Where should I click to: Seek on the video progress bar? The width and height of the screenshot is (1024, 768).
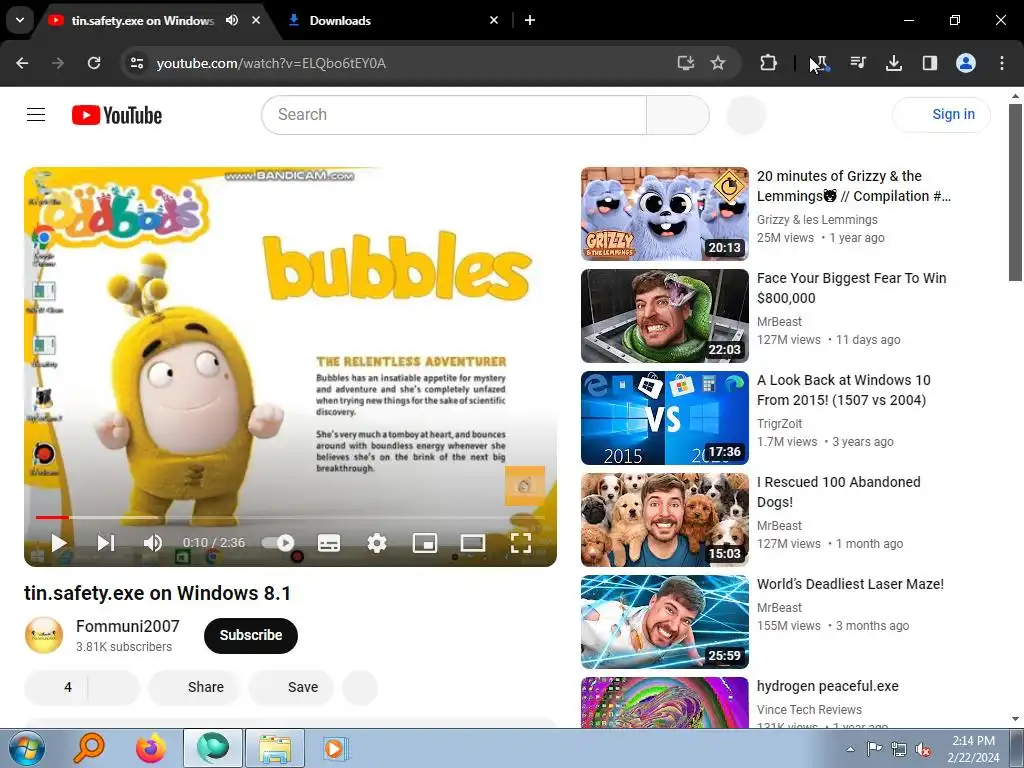pos(290,517)
